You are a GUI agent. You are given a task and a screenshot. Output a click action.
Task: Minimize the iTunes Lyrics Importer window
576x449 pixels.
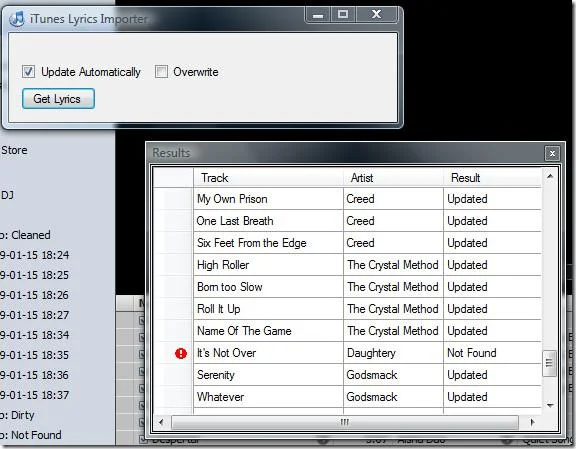(318, 15)
